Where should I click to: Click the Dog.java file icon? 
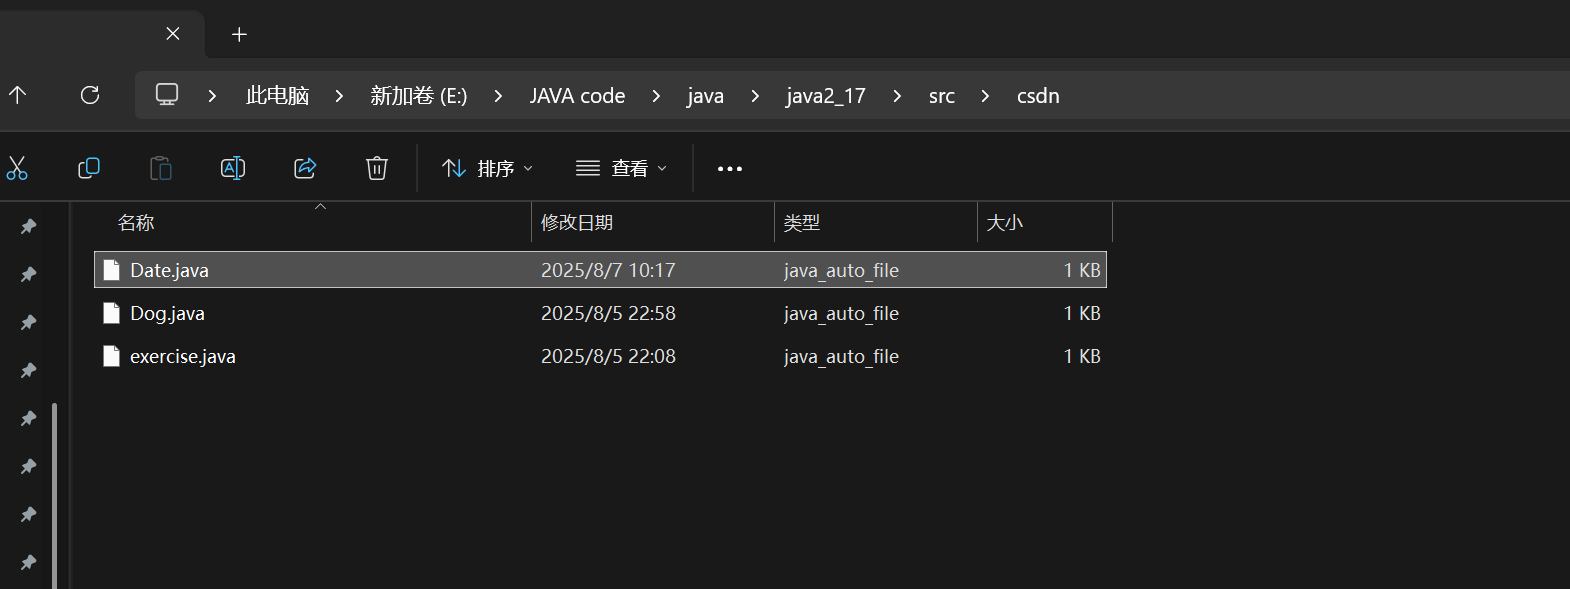[112, 313]
